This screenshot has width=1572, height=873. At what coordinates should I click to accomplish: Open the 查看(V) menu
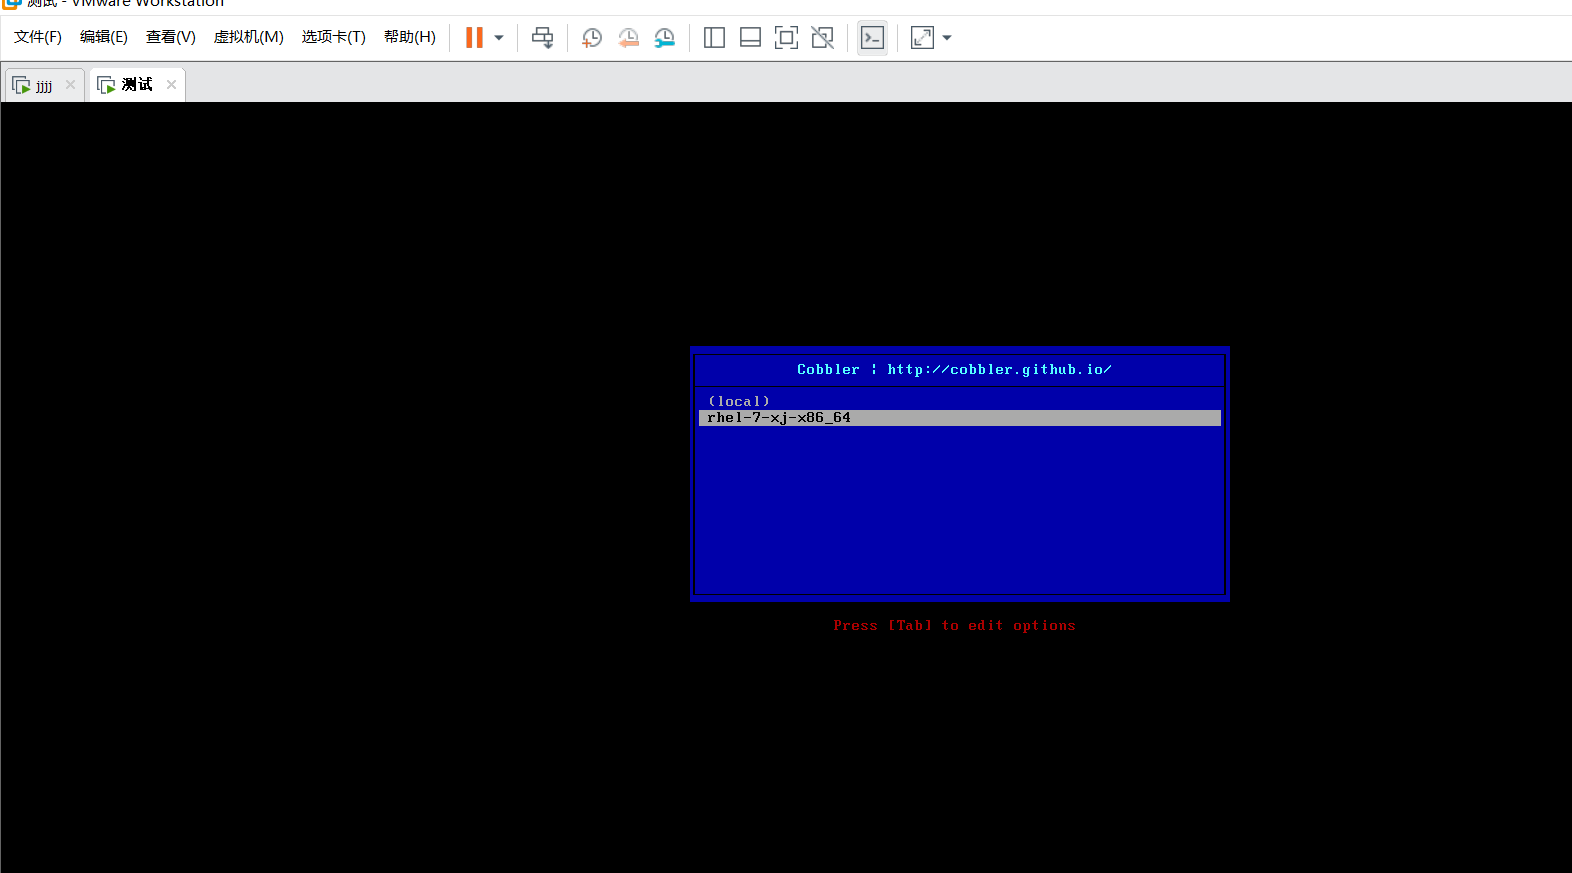[171, 37]
